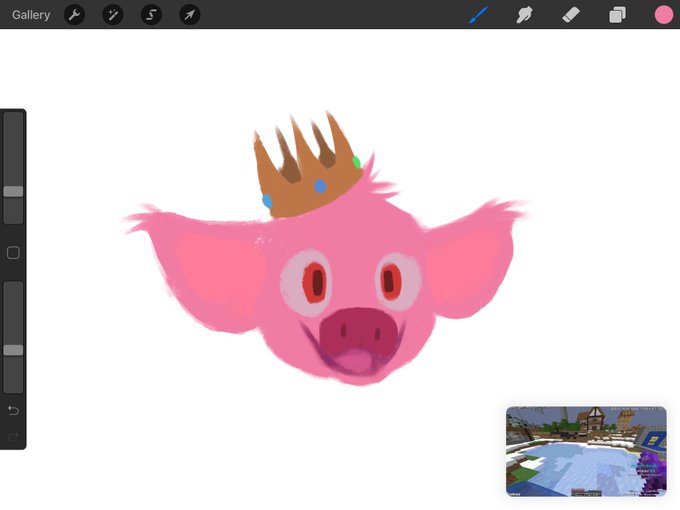
Task: Select the Smudge tool
Action: [524, 15]
